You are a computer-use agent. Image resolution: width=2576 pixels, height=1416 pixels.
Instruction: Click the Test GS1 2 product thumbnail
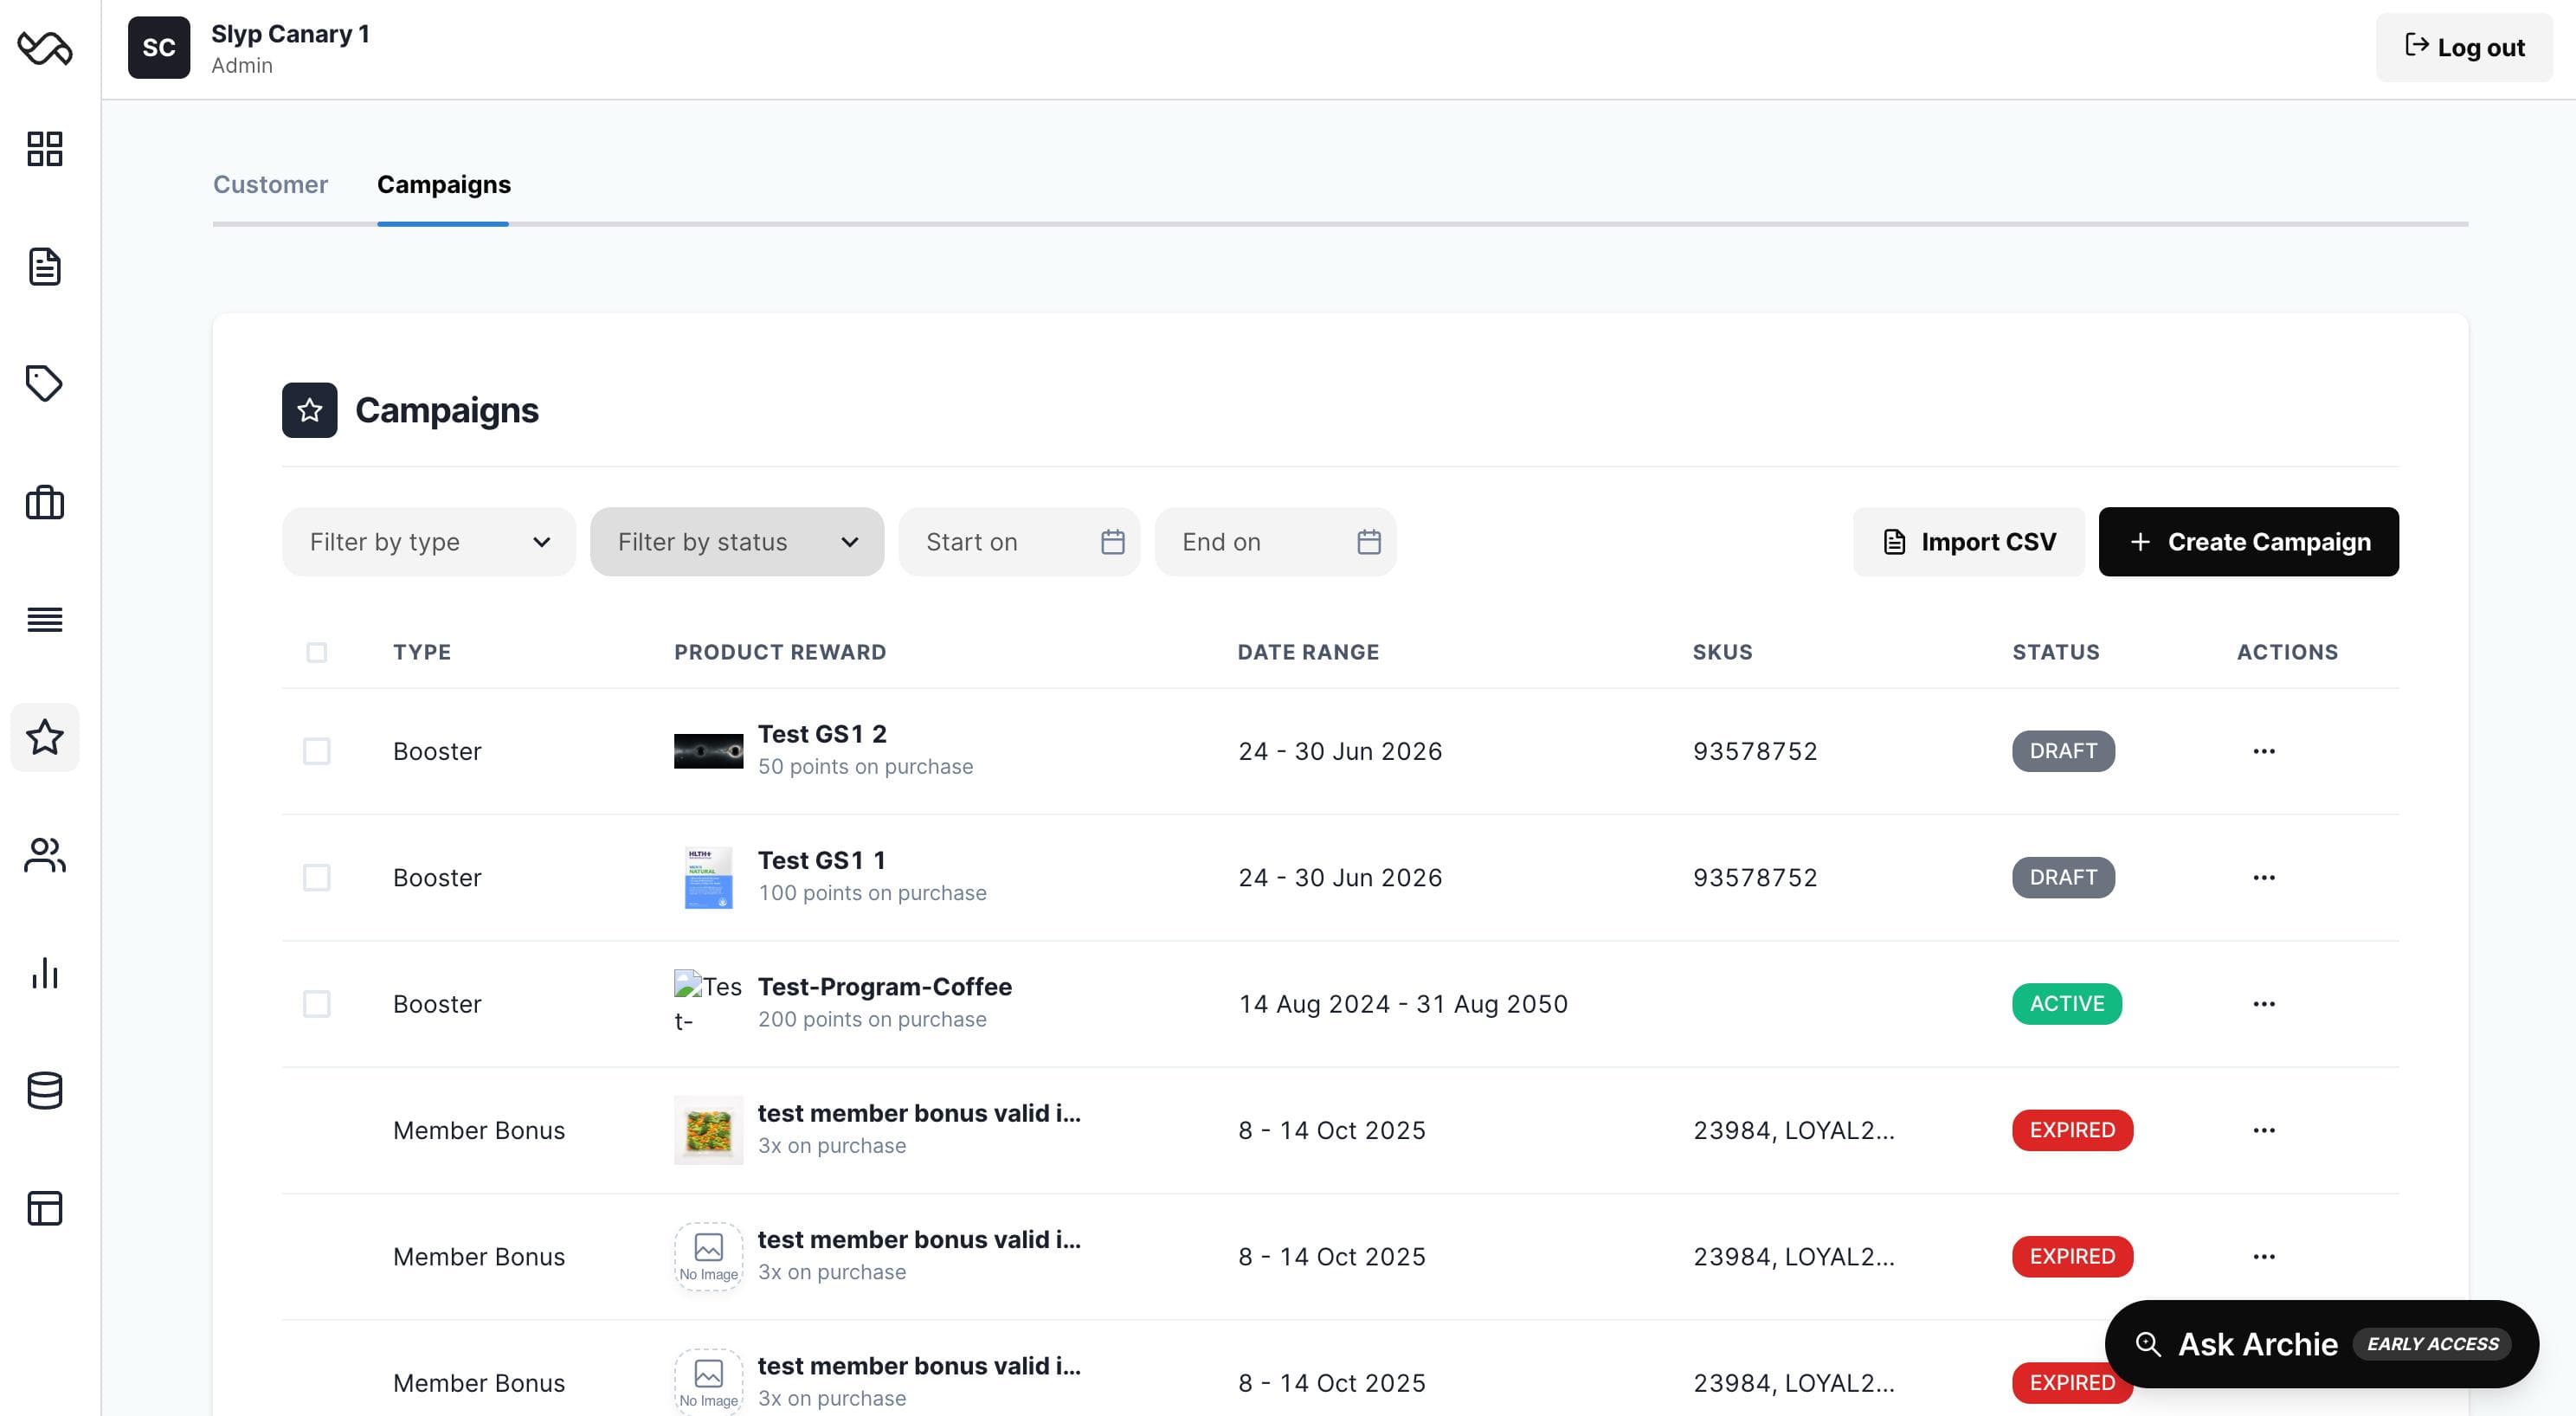click(708, 751)
